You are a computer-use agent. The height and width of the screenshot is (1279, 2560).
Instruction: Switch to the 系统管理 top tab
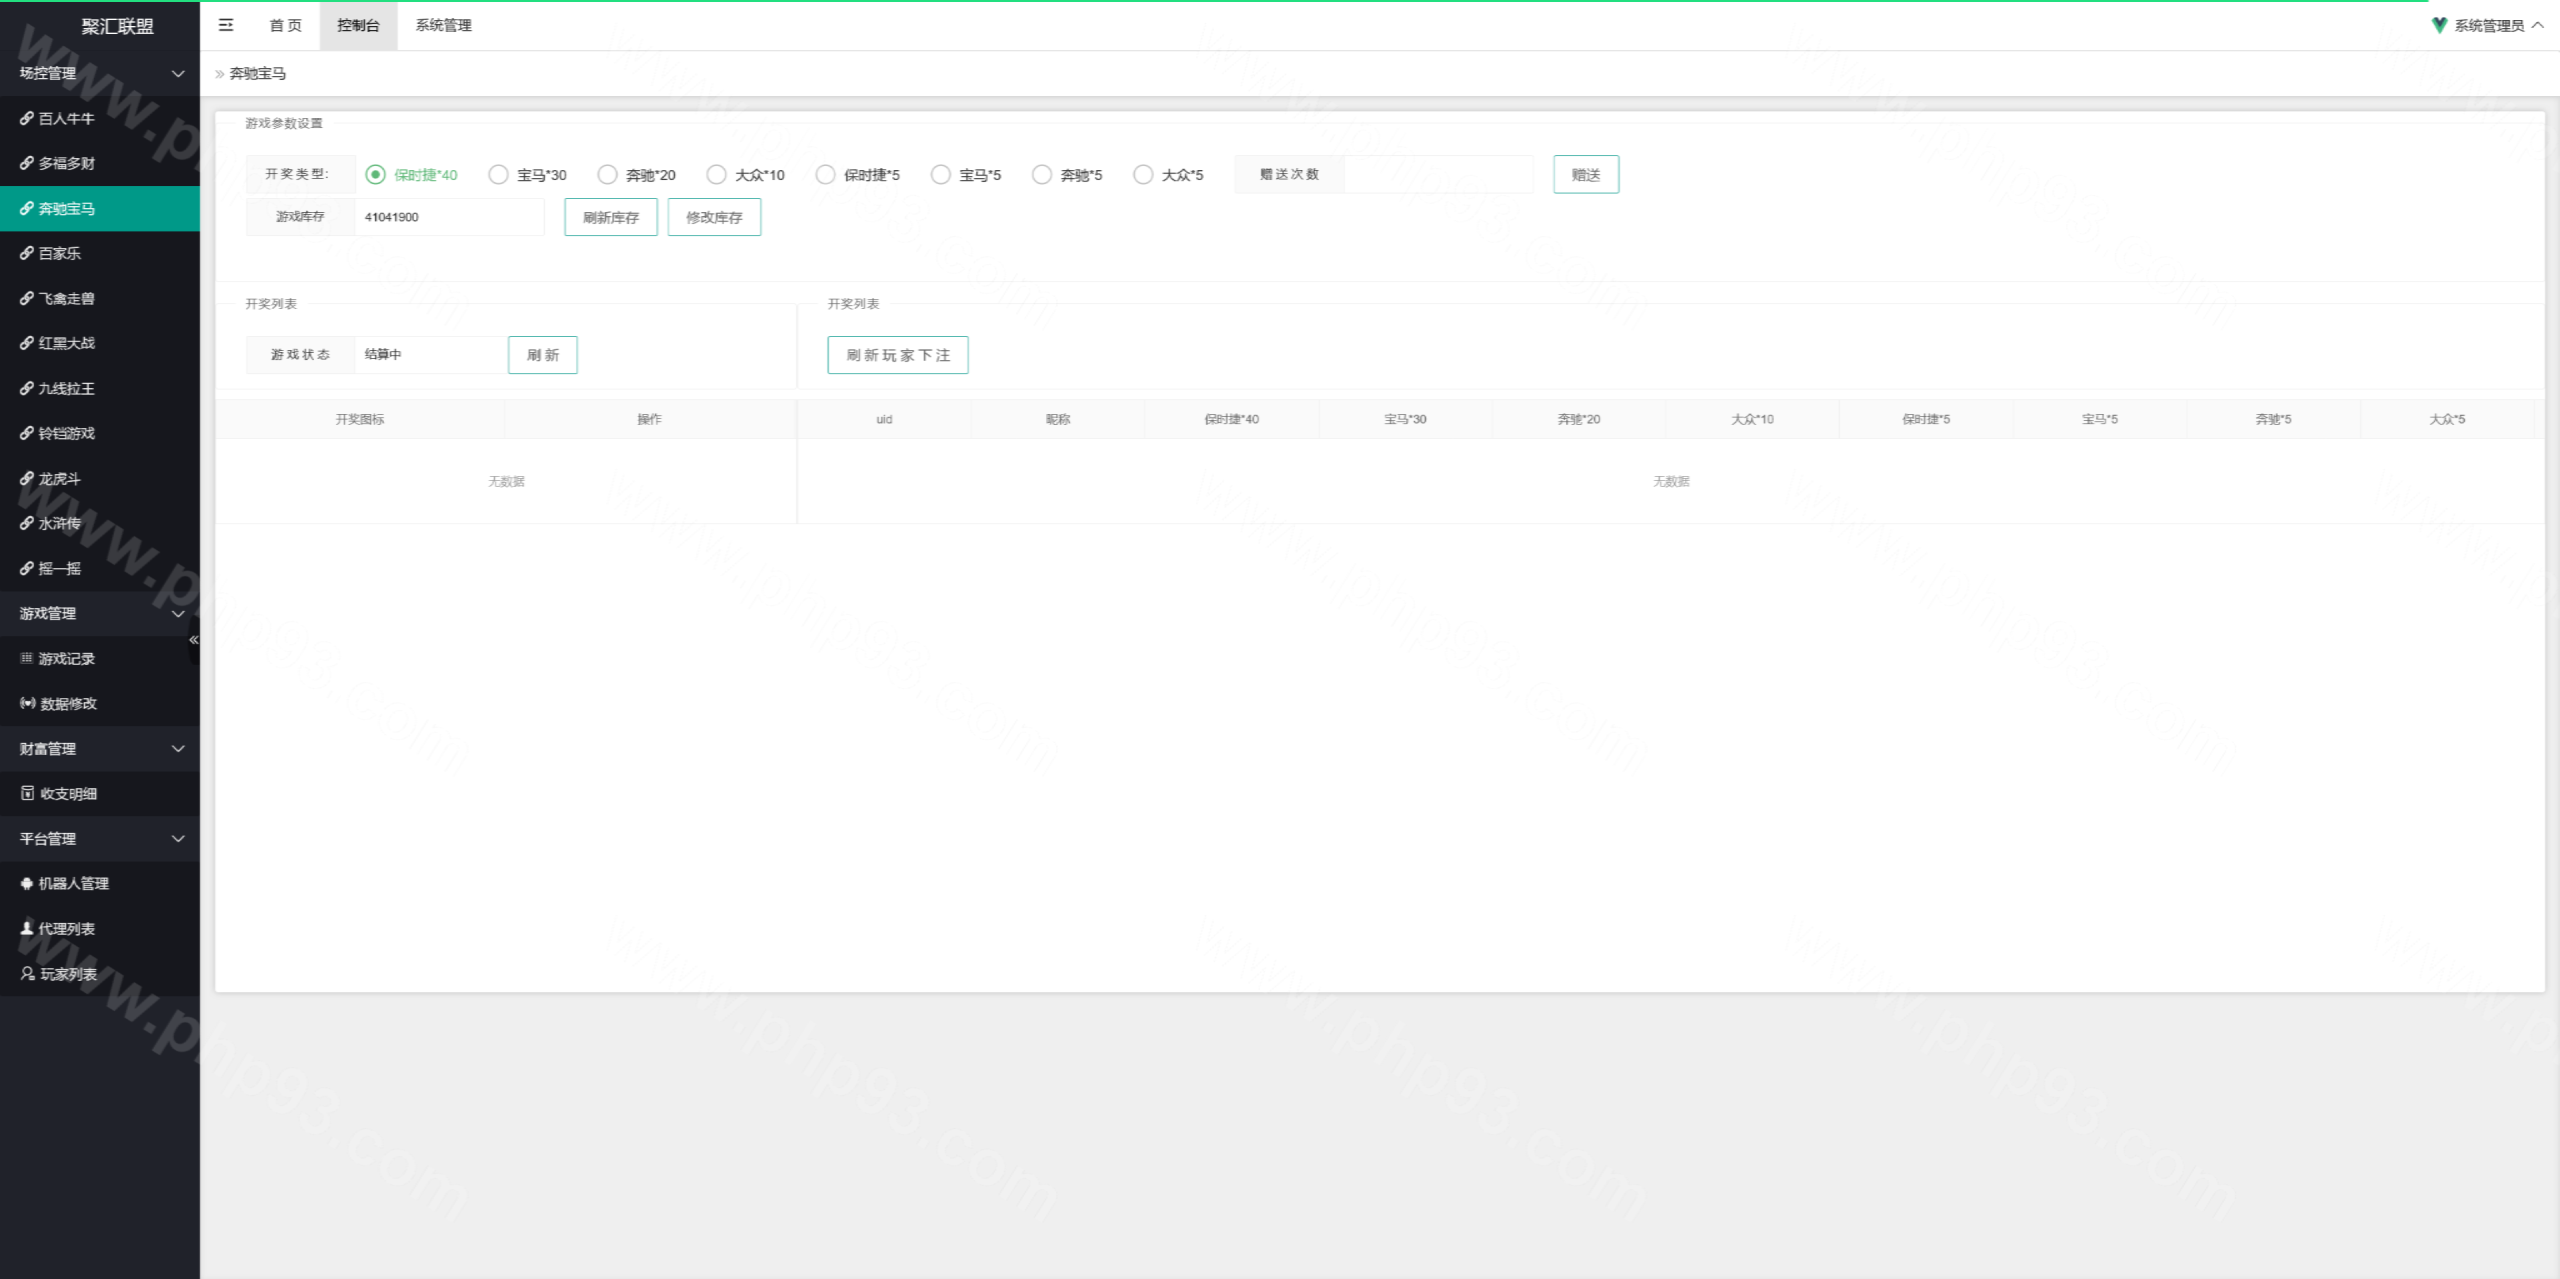point(443,25)
